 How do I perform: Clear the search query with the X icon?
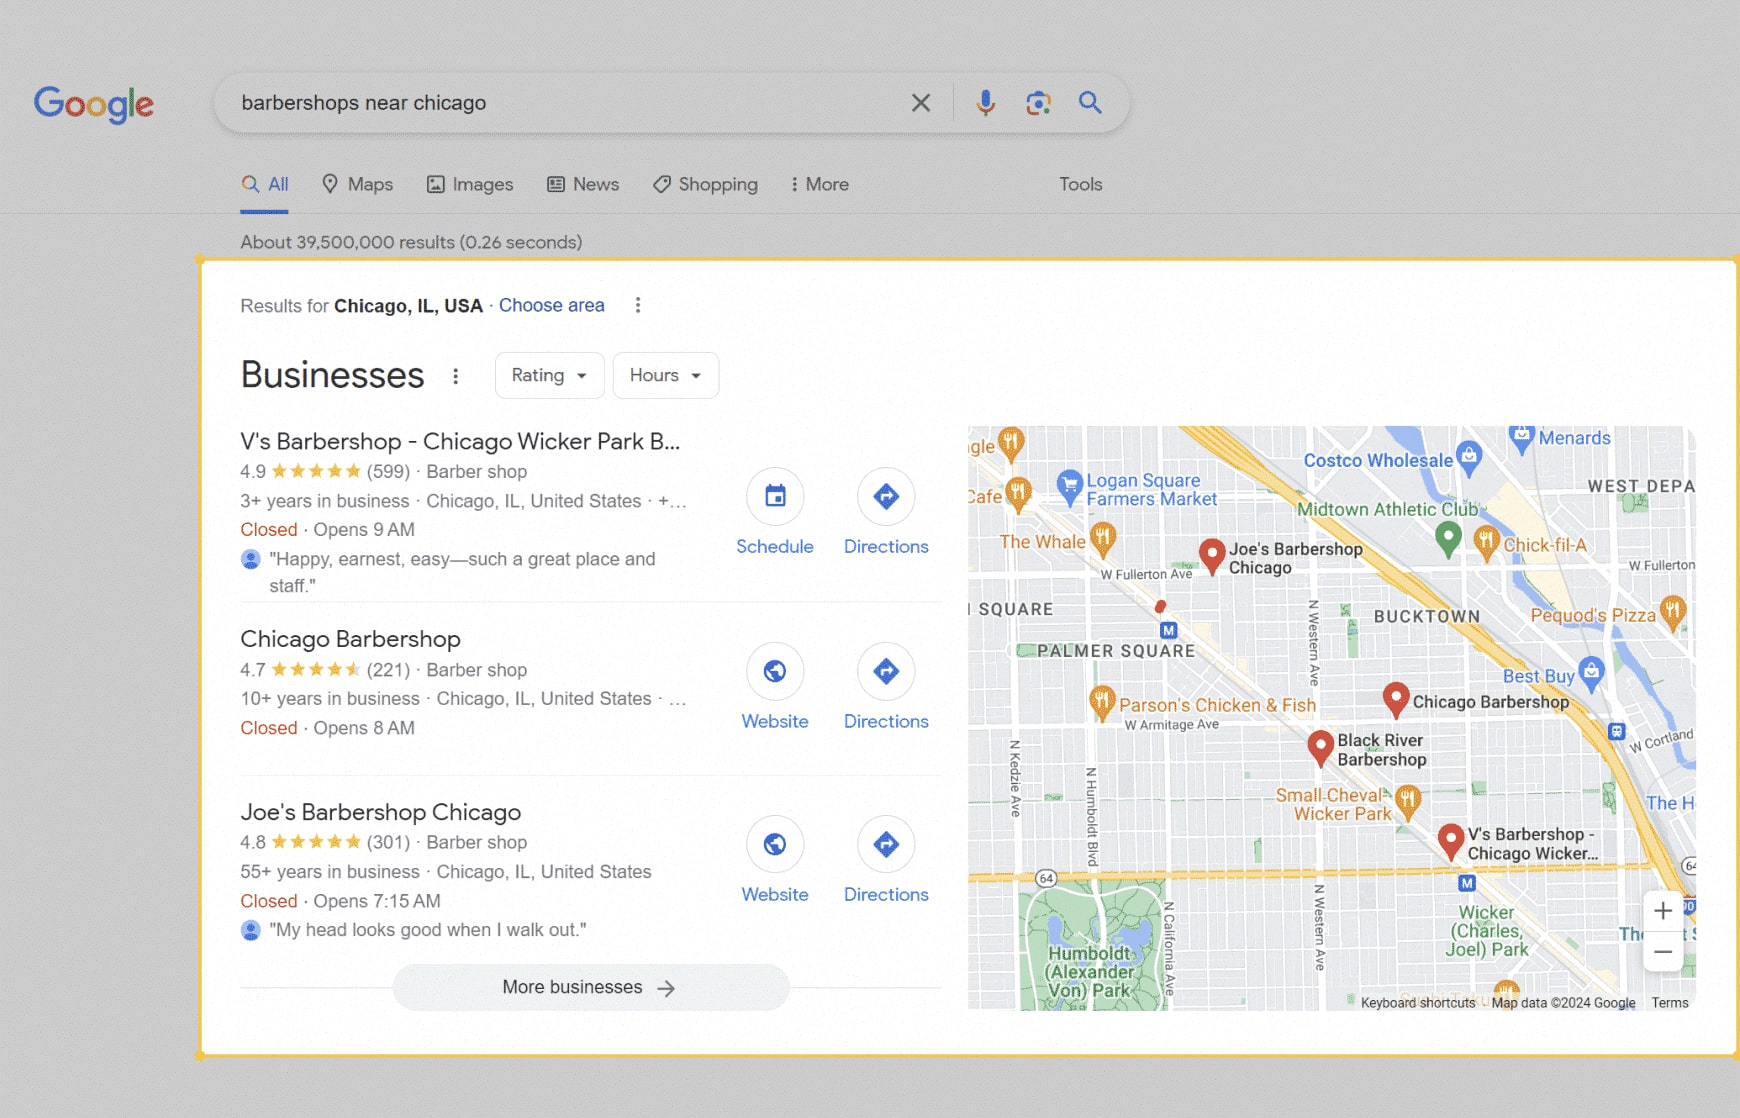coord(920,102)
